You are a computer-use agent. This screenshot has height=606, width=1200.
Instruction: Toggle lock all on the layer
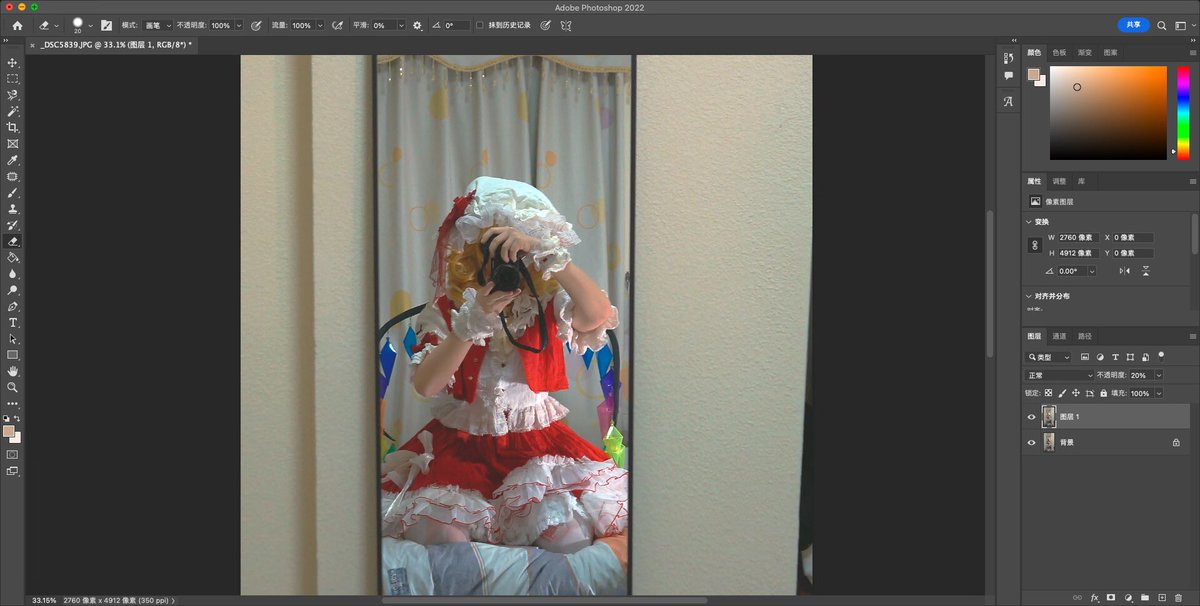1103,394
